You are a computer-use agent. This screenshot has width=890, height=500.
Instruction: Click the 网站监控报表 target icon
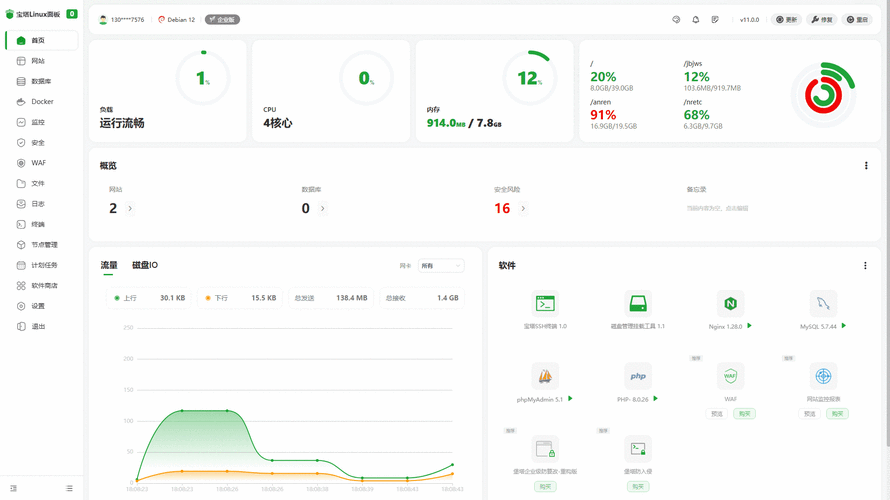pyautogui.click(x=823, y=377)
